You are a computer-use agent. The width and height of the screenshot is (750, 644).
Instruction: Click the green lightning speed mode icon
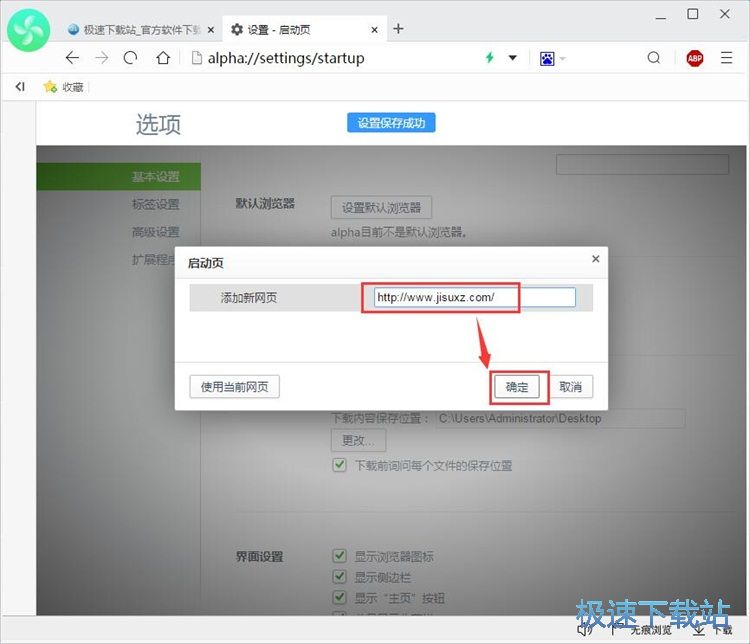coord(489,58)
